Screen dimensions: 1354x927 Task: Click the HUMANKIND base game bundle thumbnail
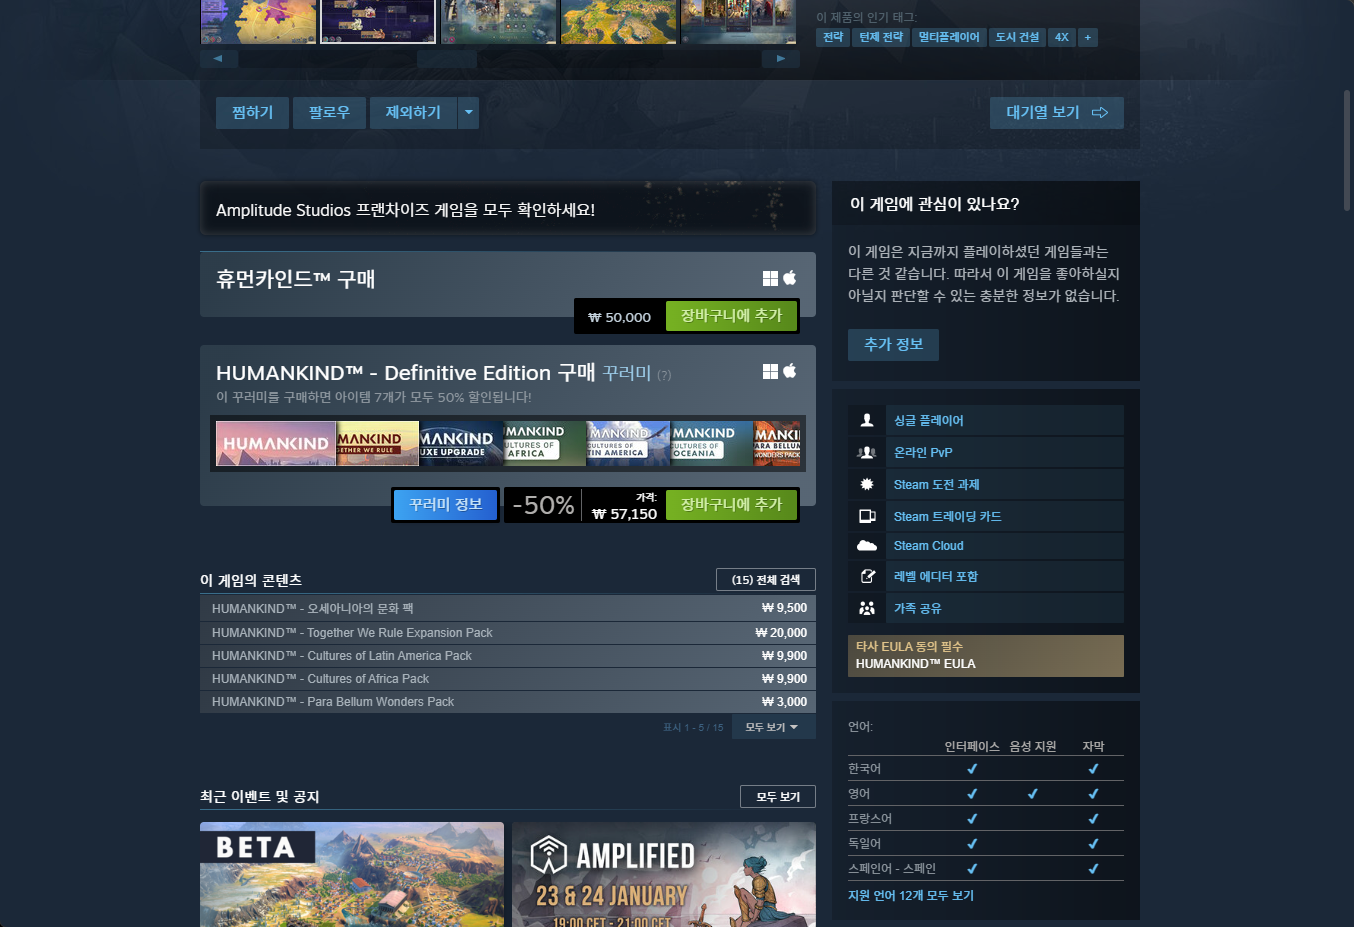(x=276, y=444)
